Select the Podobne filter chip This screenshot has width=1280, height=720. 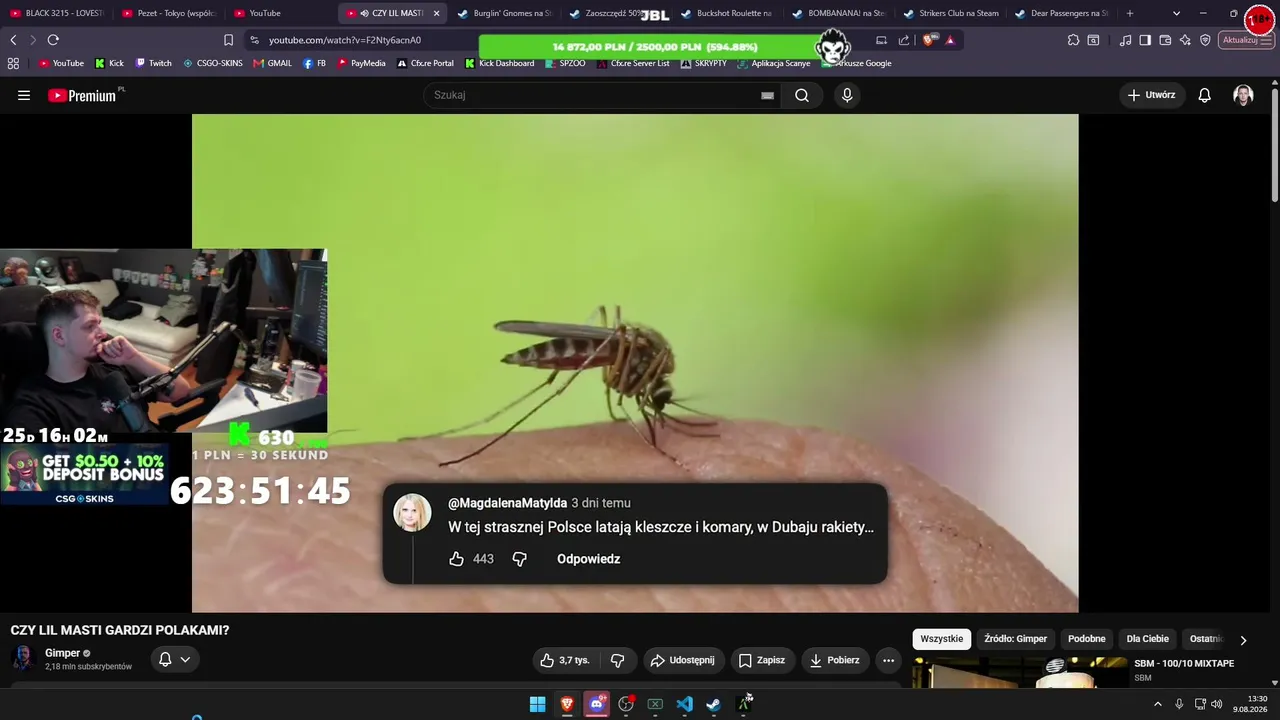coord(1086,639)
